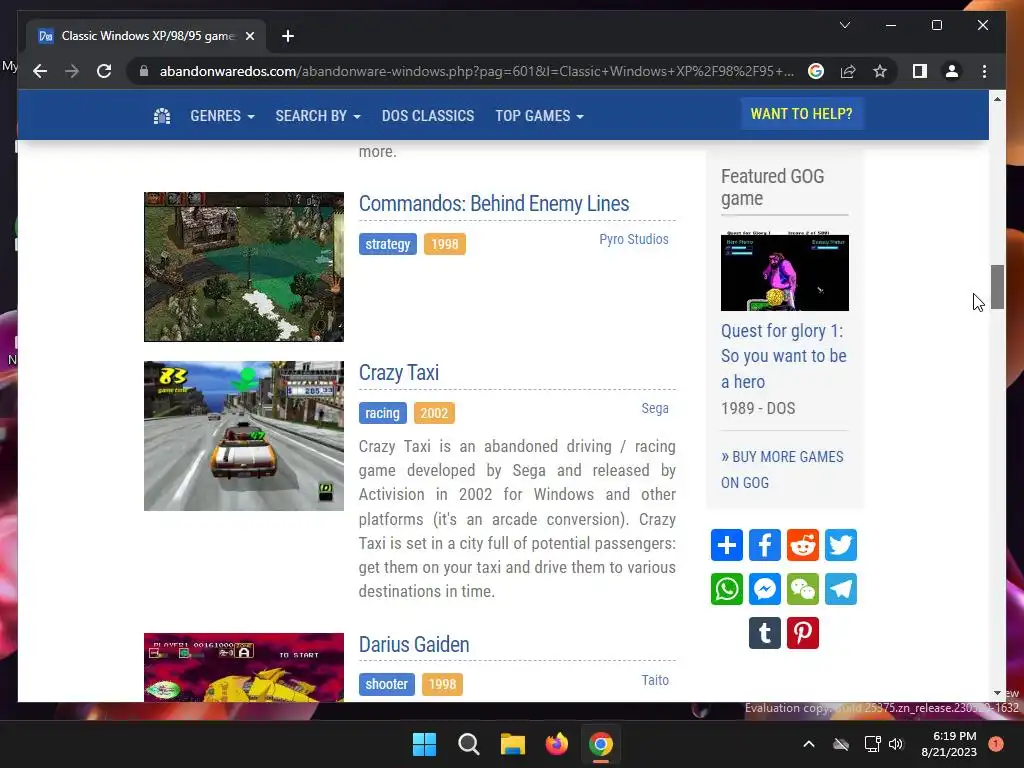Expand the TOP GAMES dropdown menu
Image resolution: width=1024 pixels, height=768 pixels.
(539, 116)
